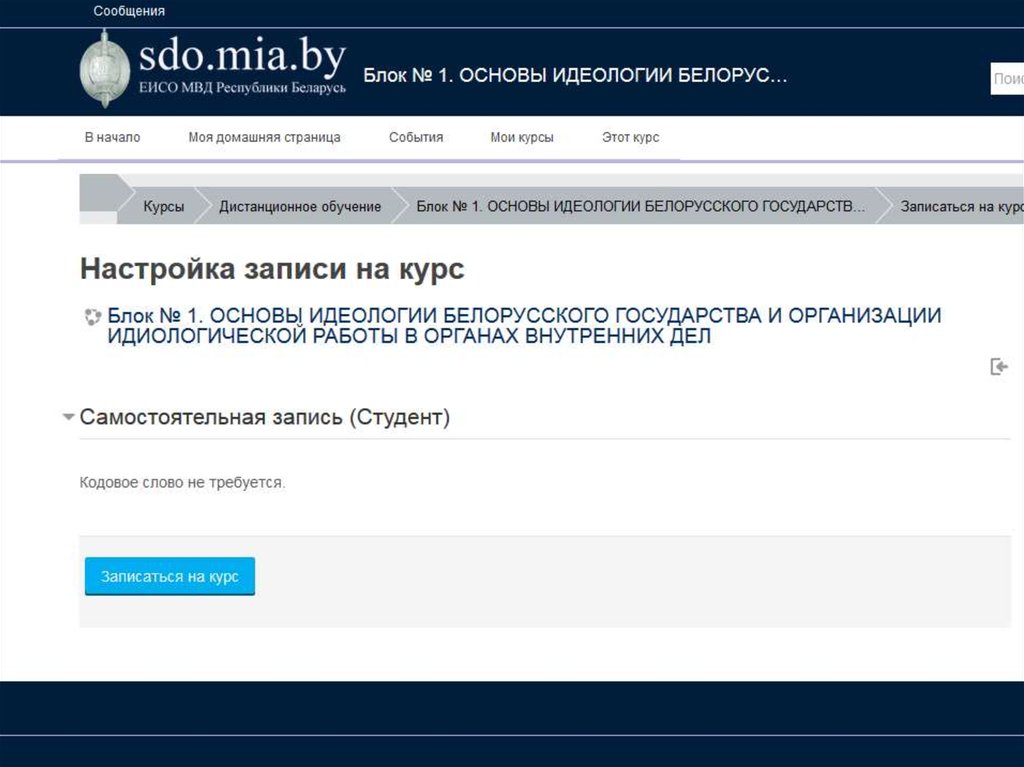This screenshot has height=767, width=1024.
Task: Open the Мои курсы menu
Action: pyautogui.click(x=521, y=138)
